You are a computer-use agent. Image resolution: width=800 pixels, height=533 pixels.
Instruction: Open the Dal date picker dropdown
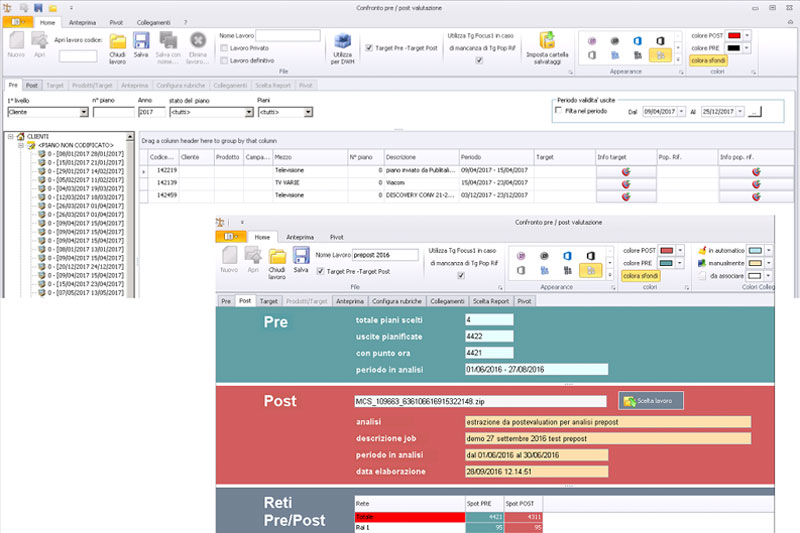pyautogui.click(x=681, y=112)
